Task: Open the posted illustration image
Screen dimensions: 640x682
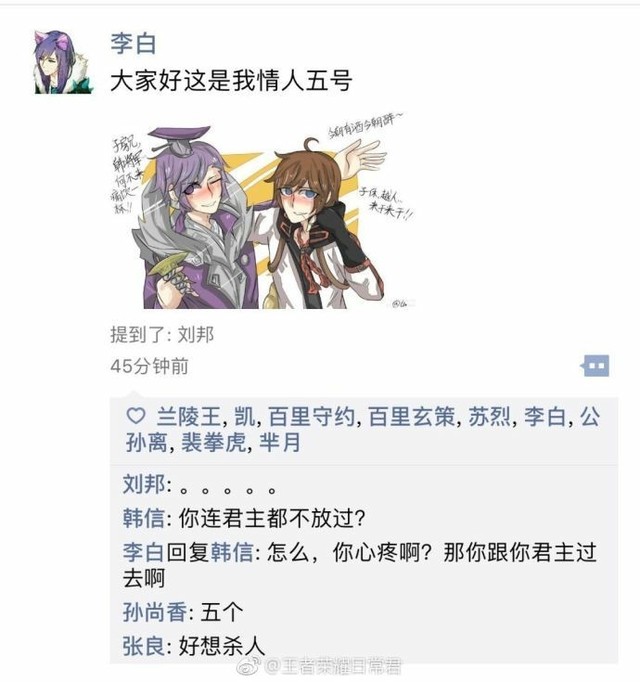Action: 262,211
